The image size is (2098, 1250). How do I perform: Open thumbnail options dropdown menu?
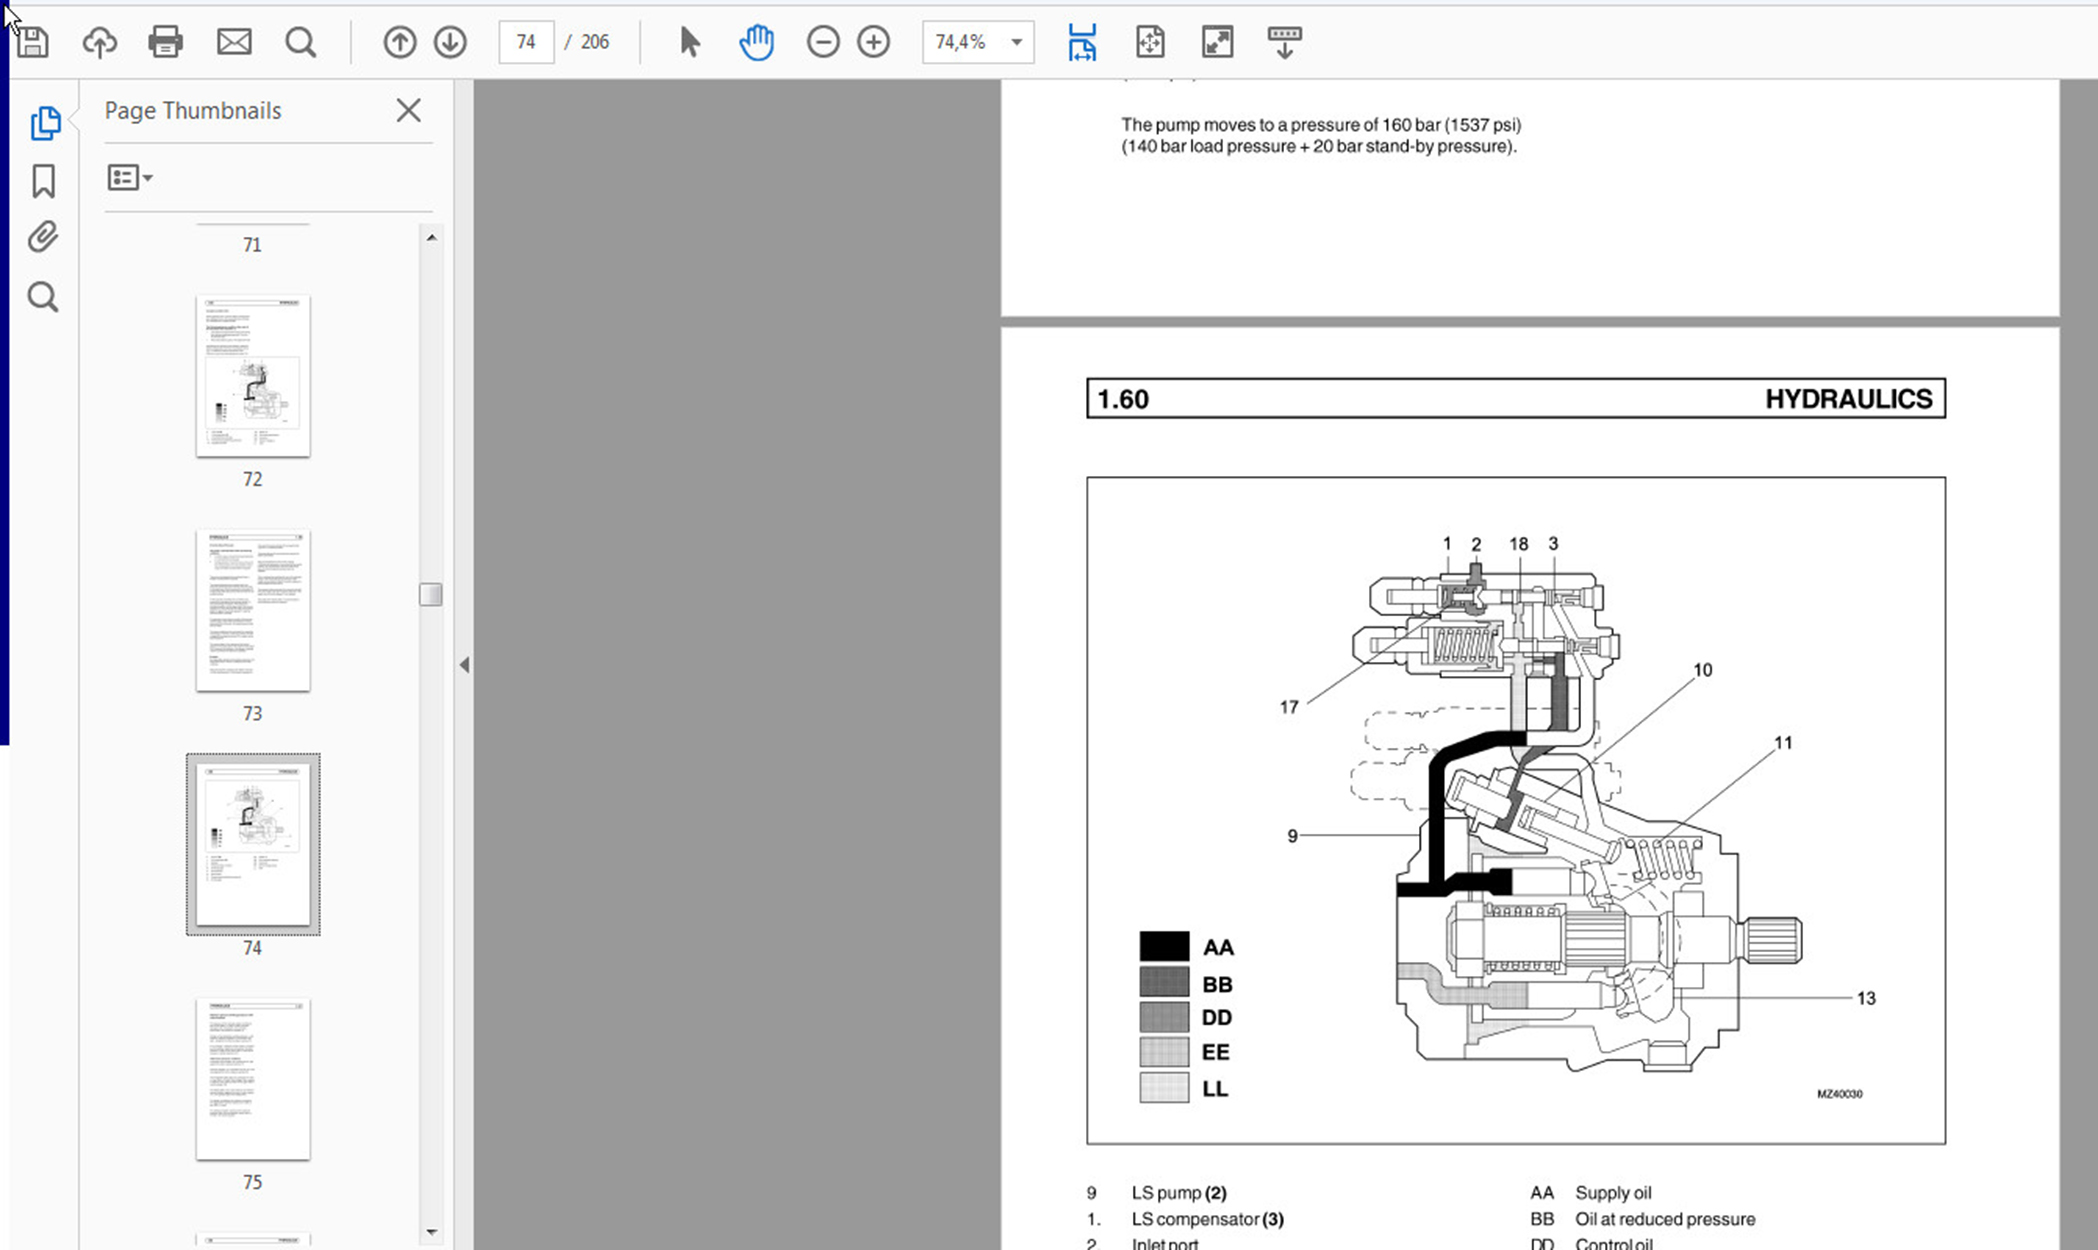(x=130, y=178)
